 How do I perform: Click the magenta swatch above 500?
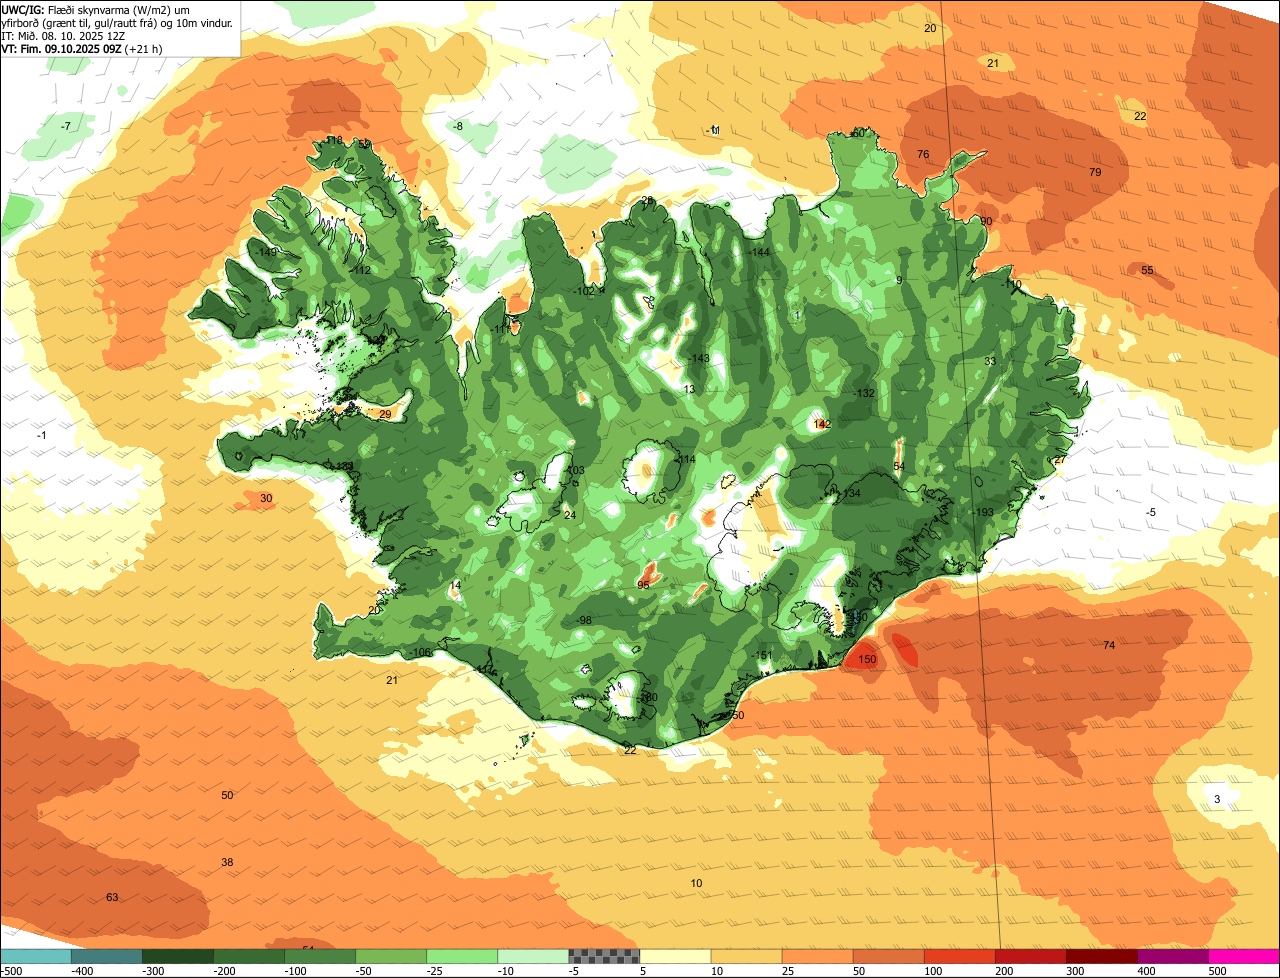pos(1243,956)
